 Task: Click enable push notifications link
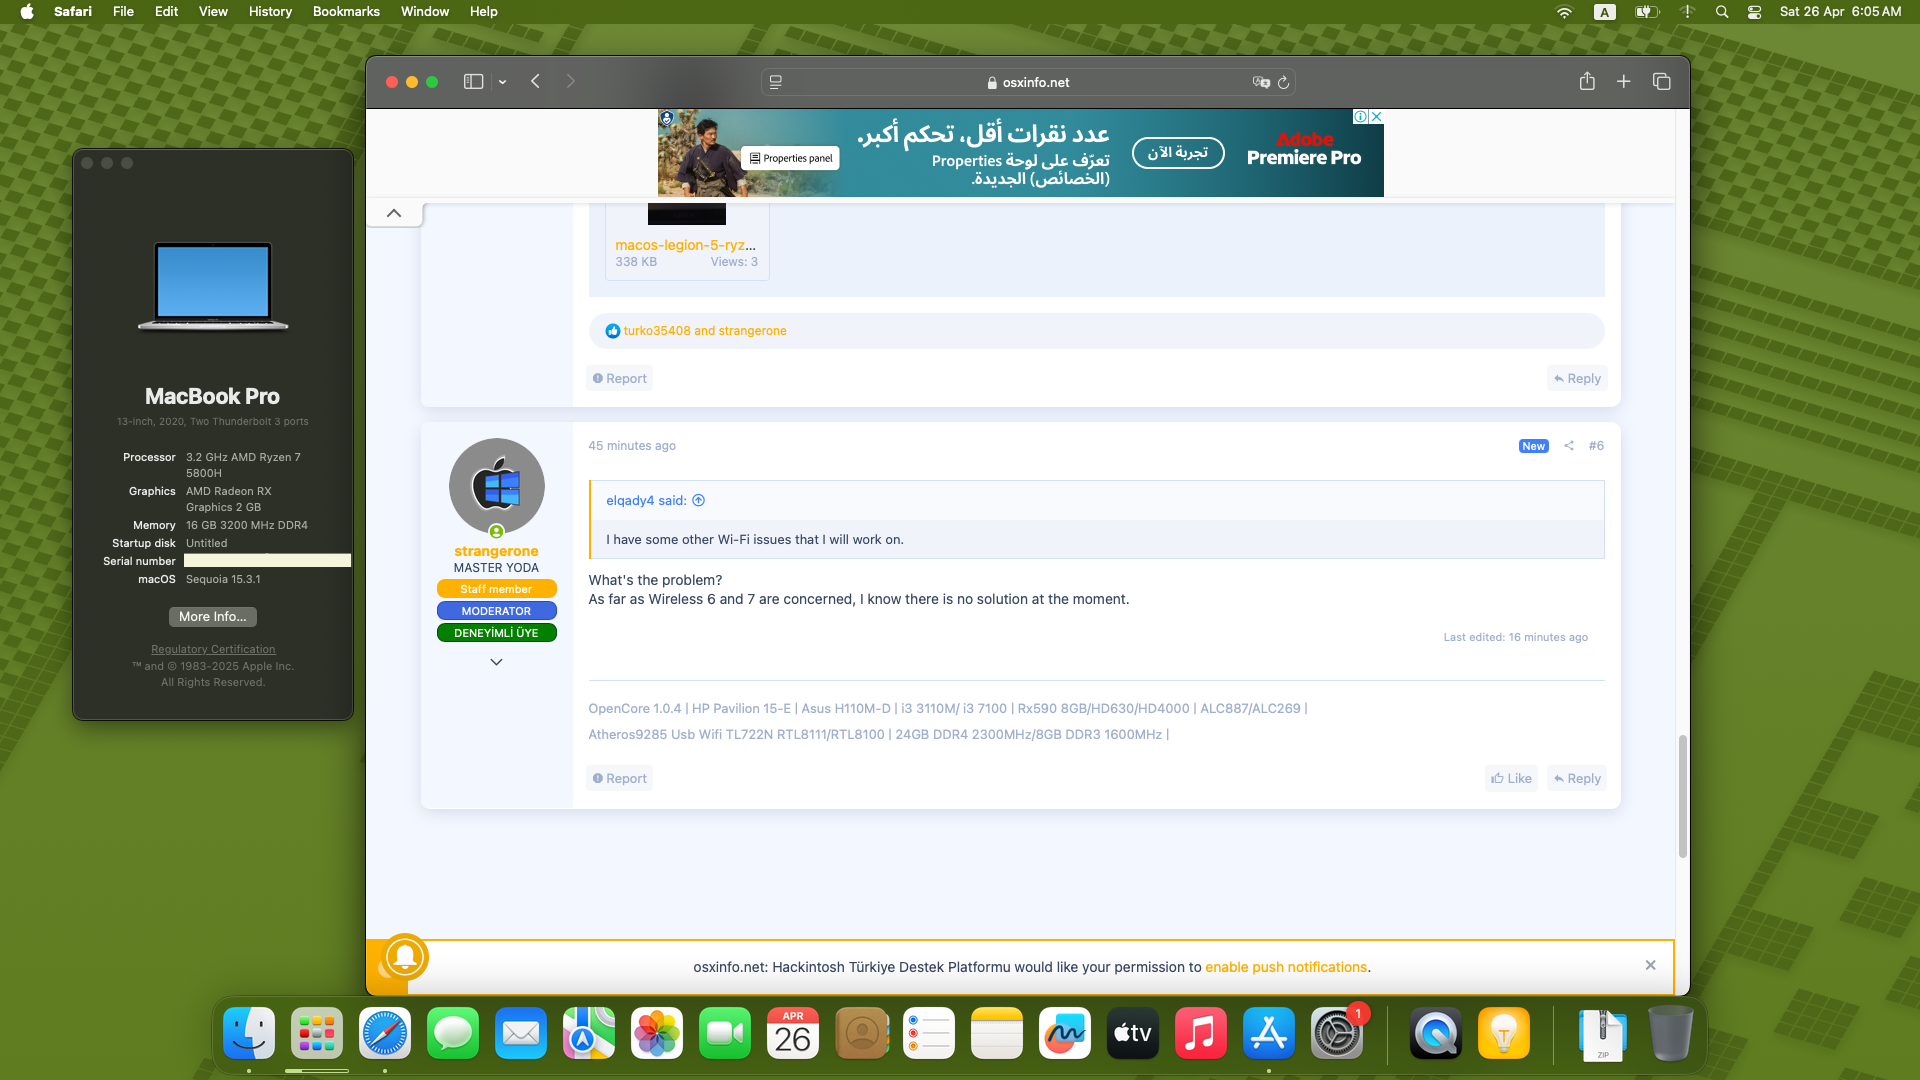pos(1285,967)
